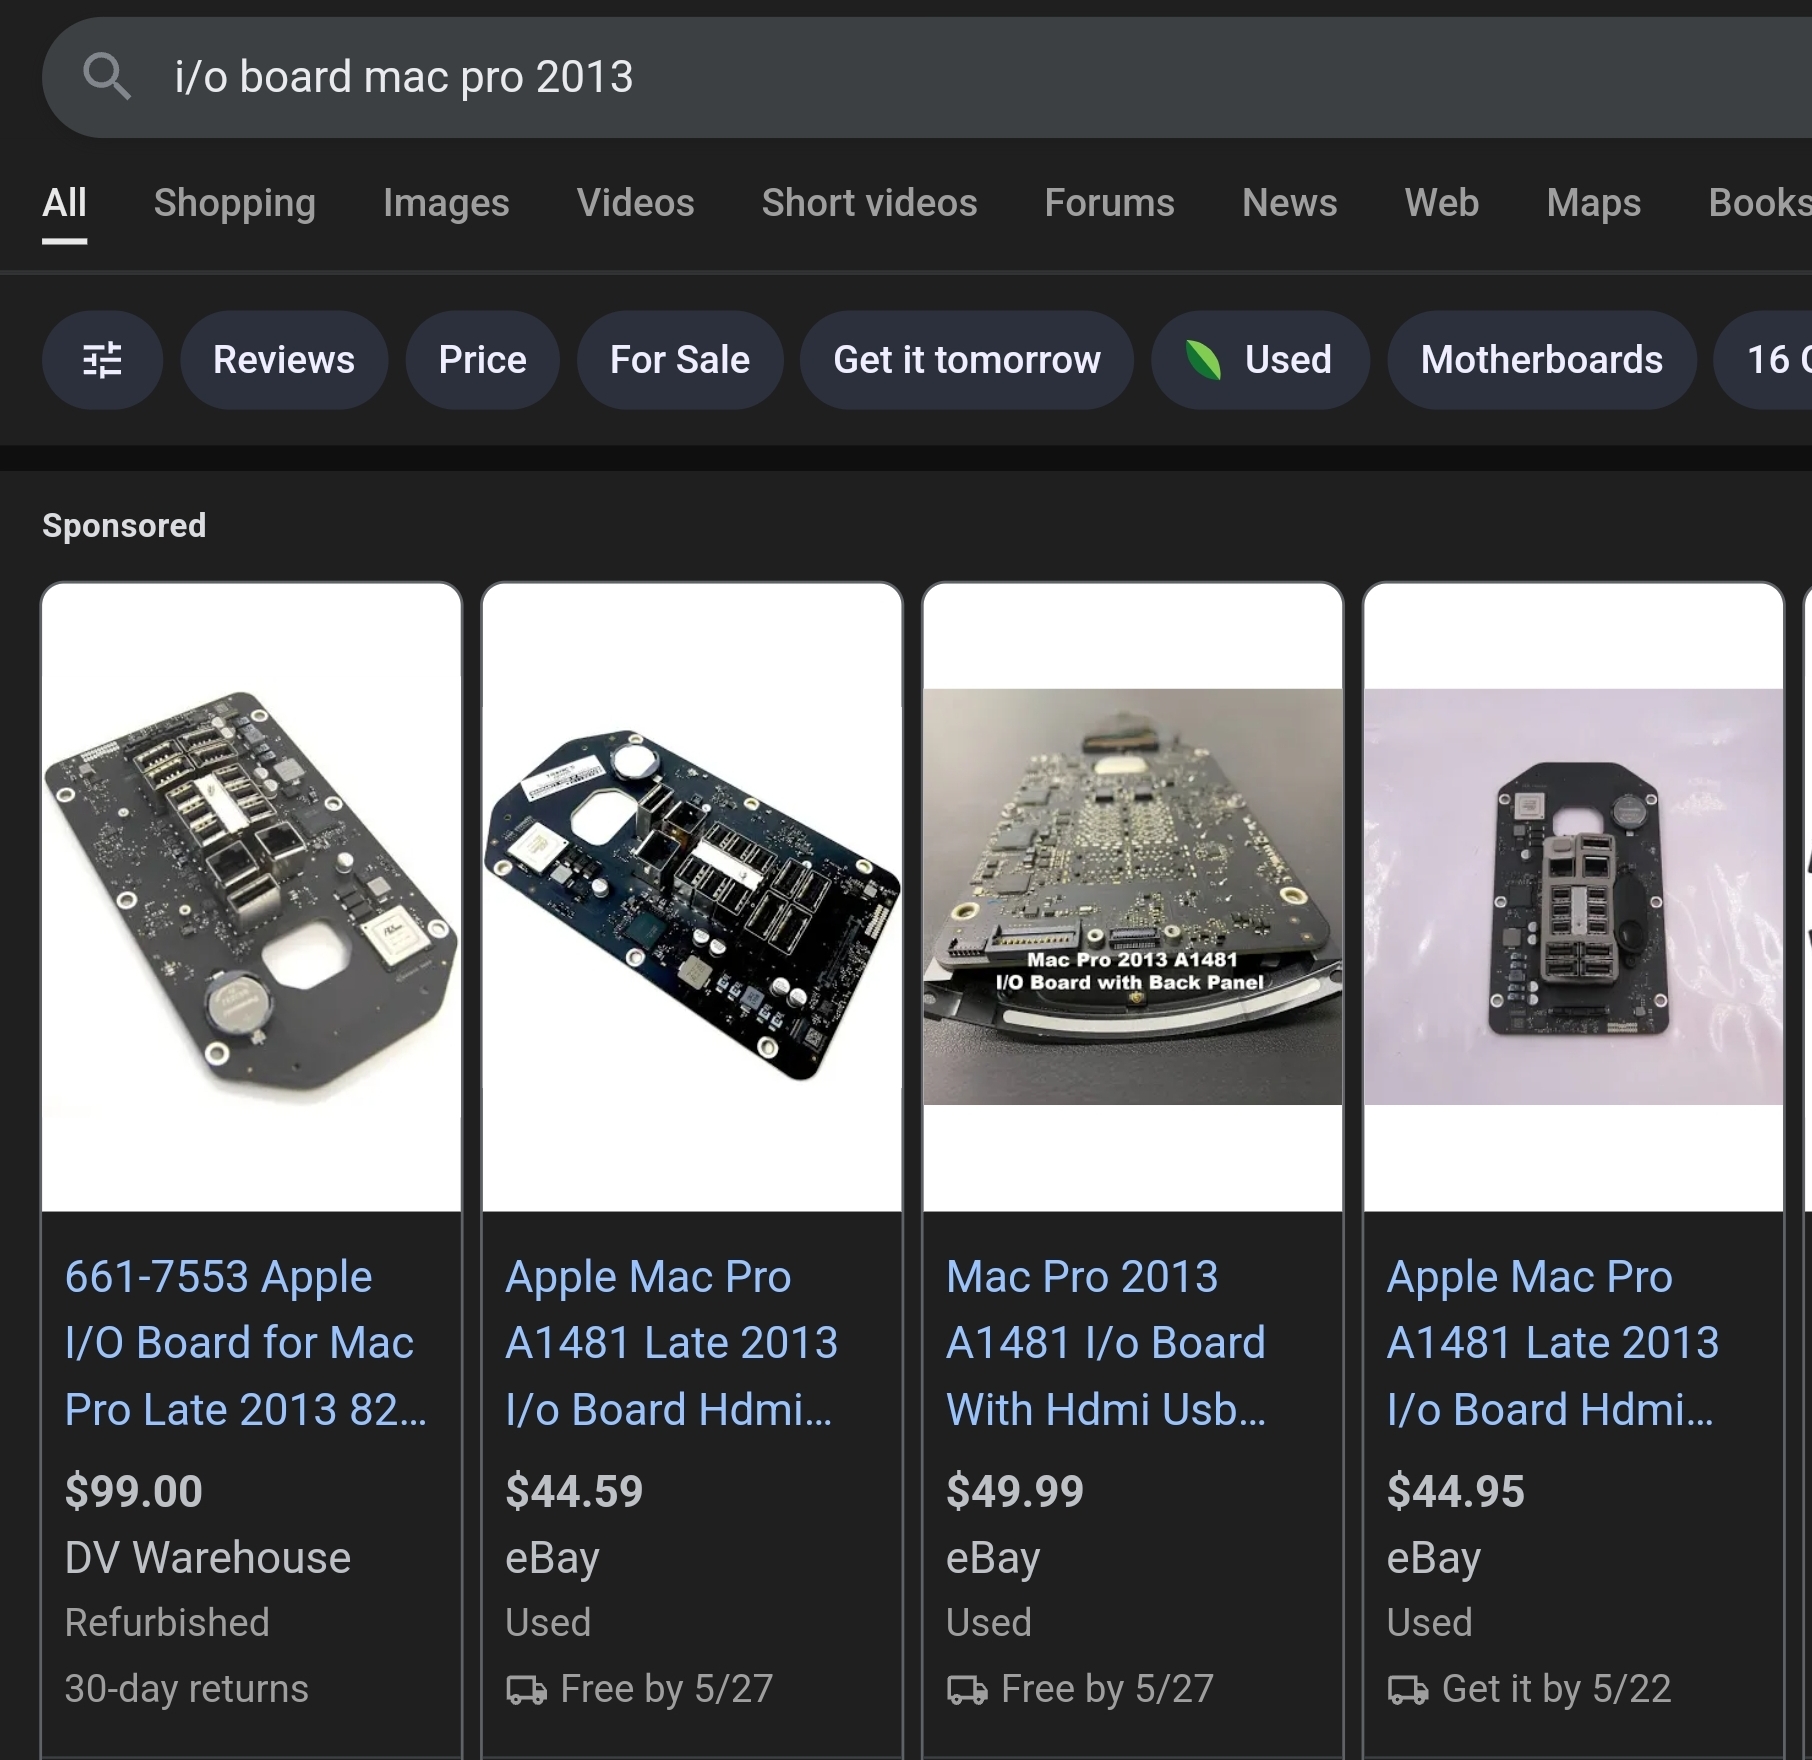1812x1760 pixels.
Task: Click the Used label under the $44.95 listing
Action: point(1430,1623)
